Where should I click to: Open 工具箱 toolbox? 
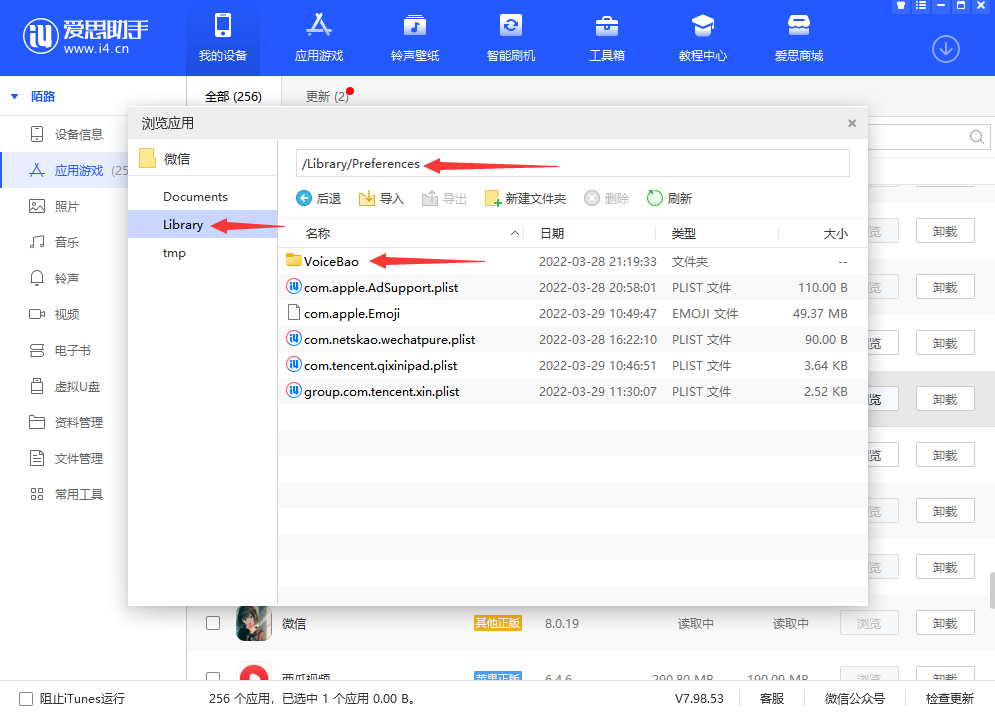607,38
